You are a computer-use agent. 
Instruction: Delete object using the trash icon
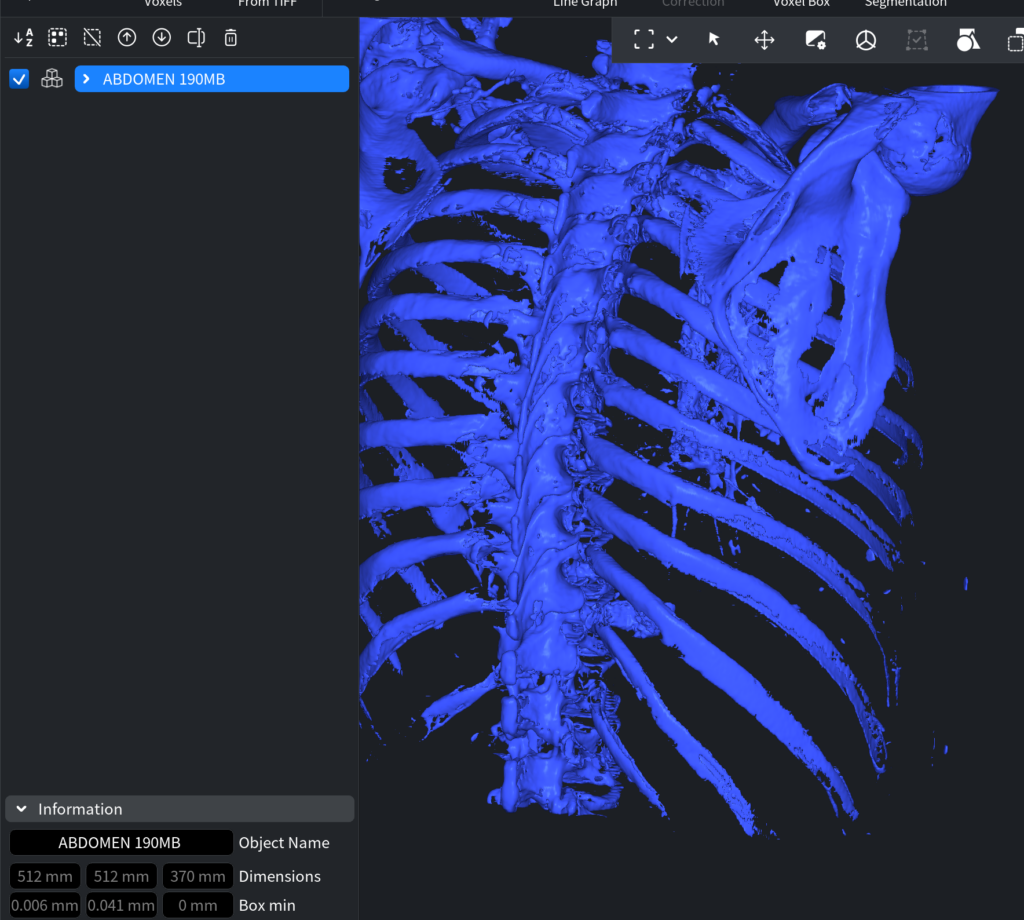coord(231,38)
